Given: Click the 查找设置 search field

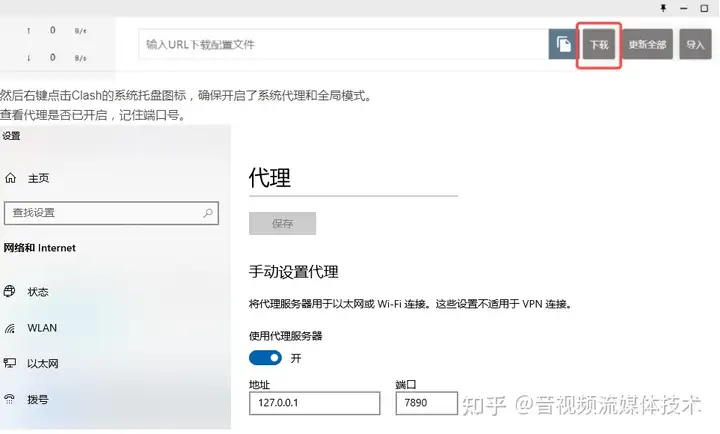Looking at the screenshot, I should click(x=111, y=213).
